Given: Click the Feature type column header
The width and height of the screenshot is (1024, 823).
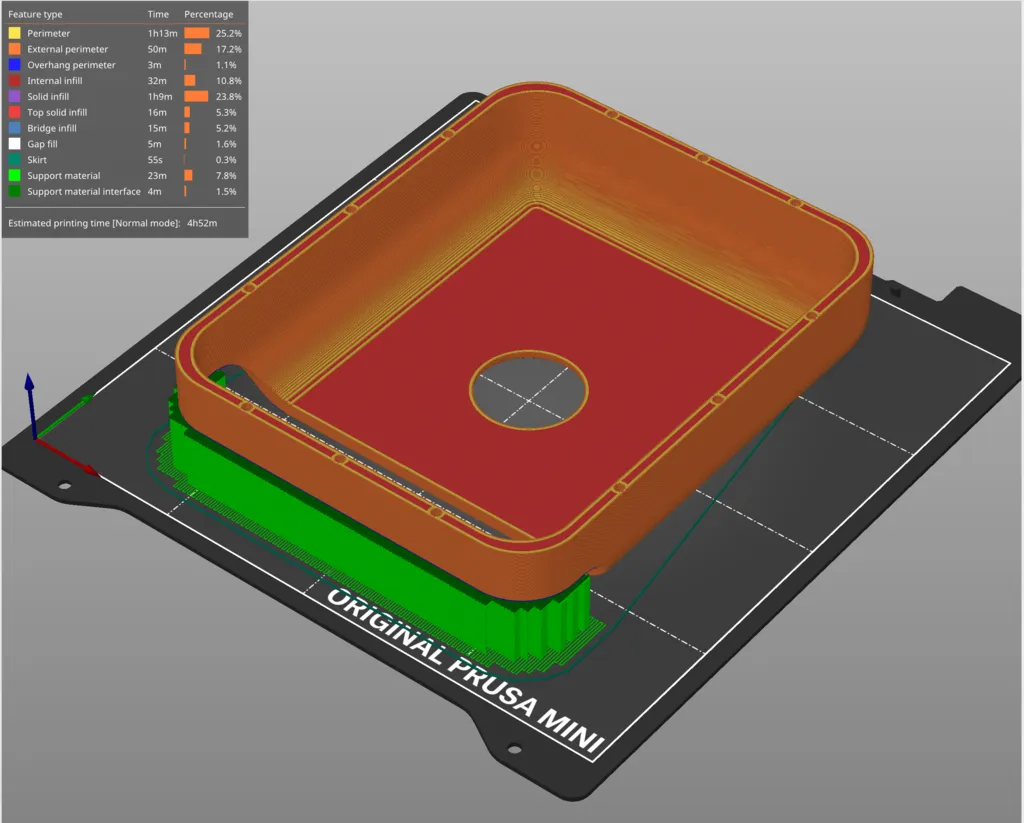Looking at the screenshot, I should (x=35, y=14).
